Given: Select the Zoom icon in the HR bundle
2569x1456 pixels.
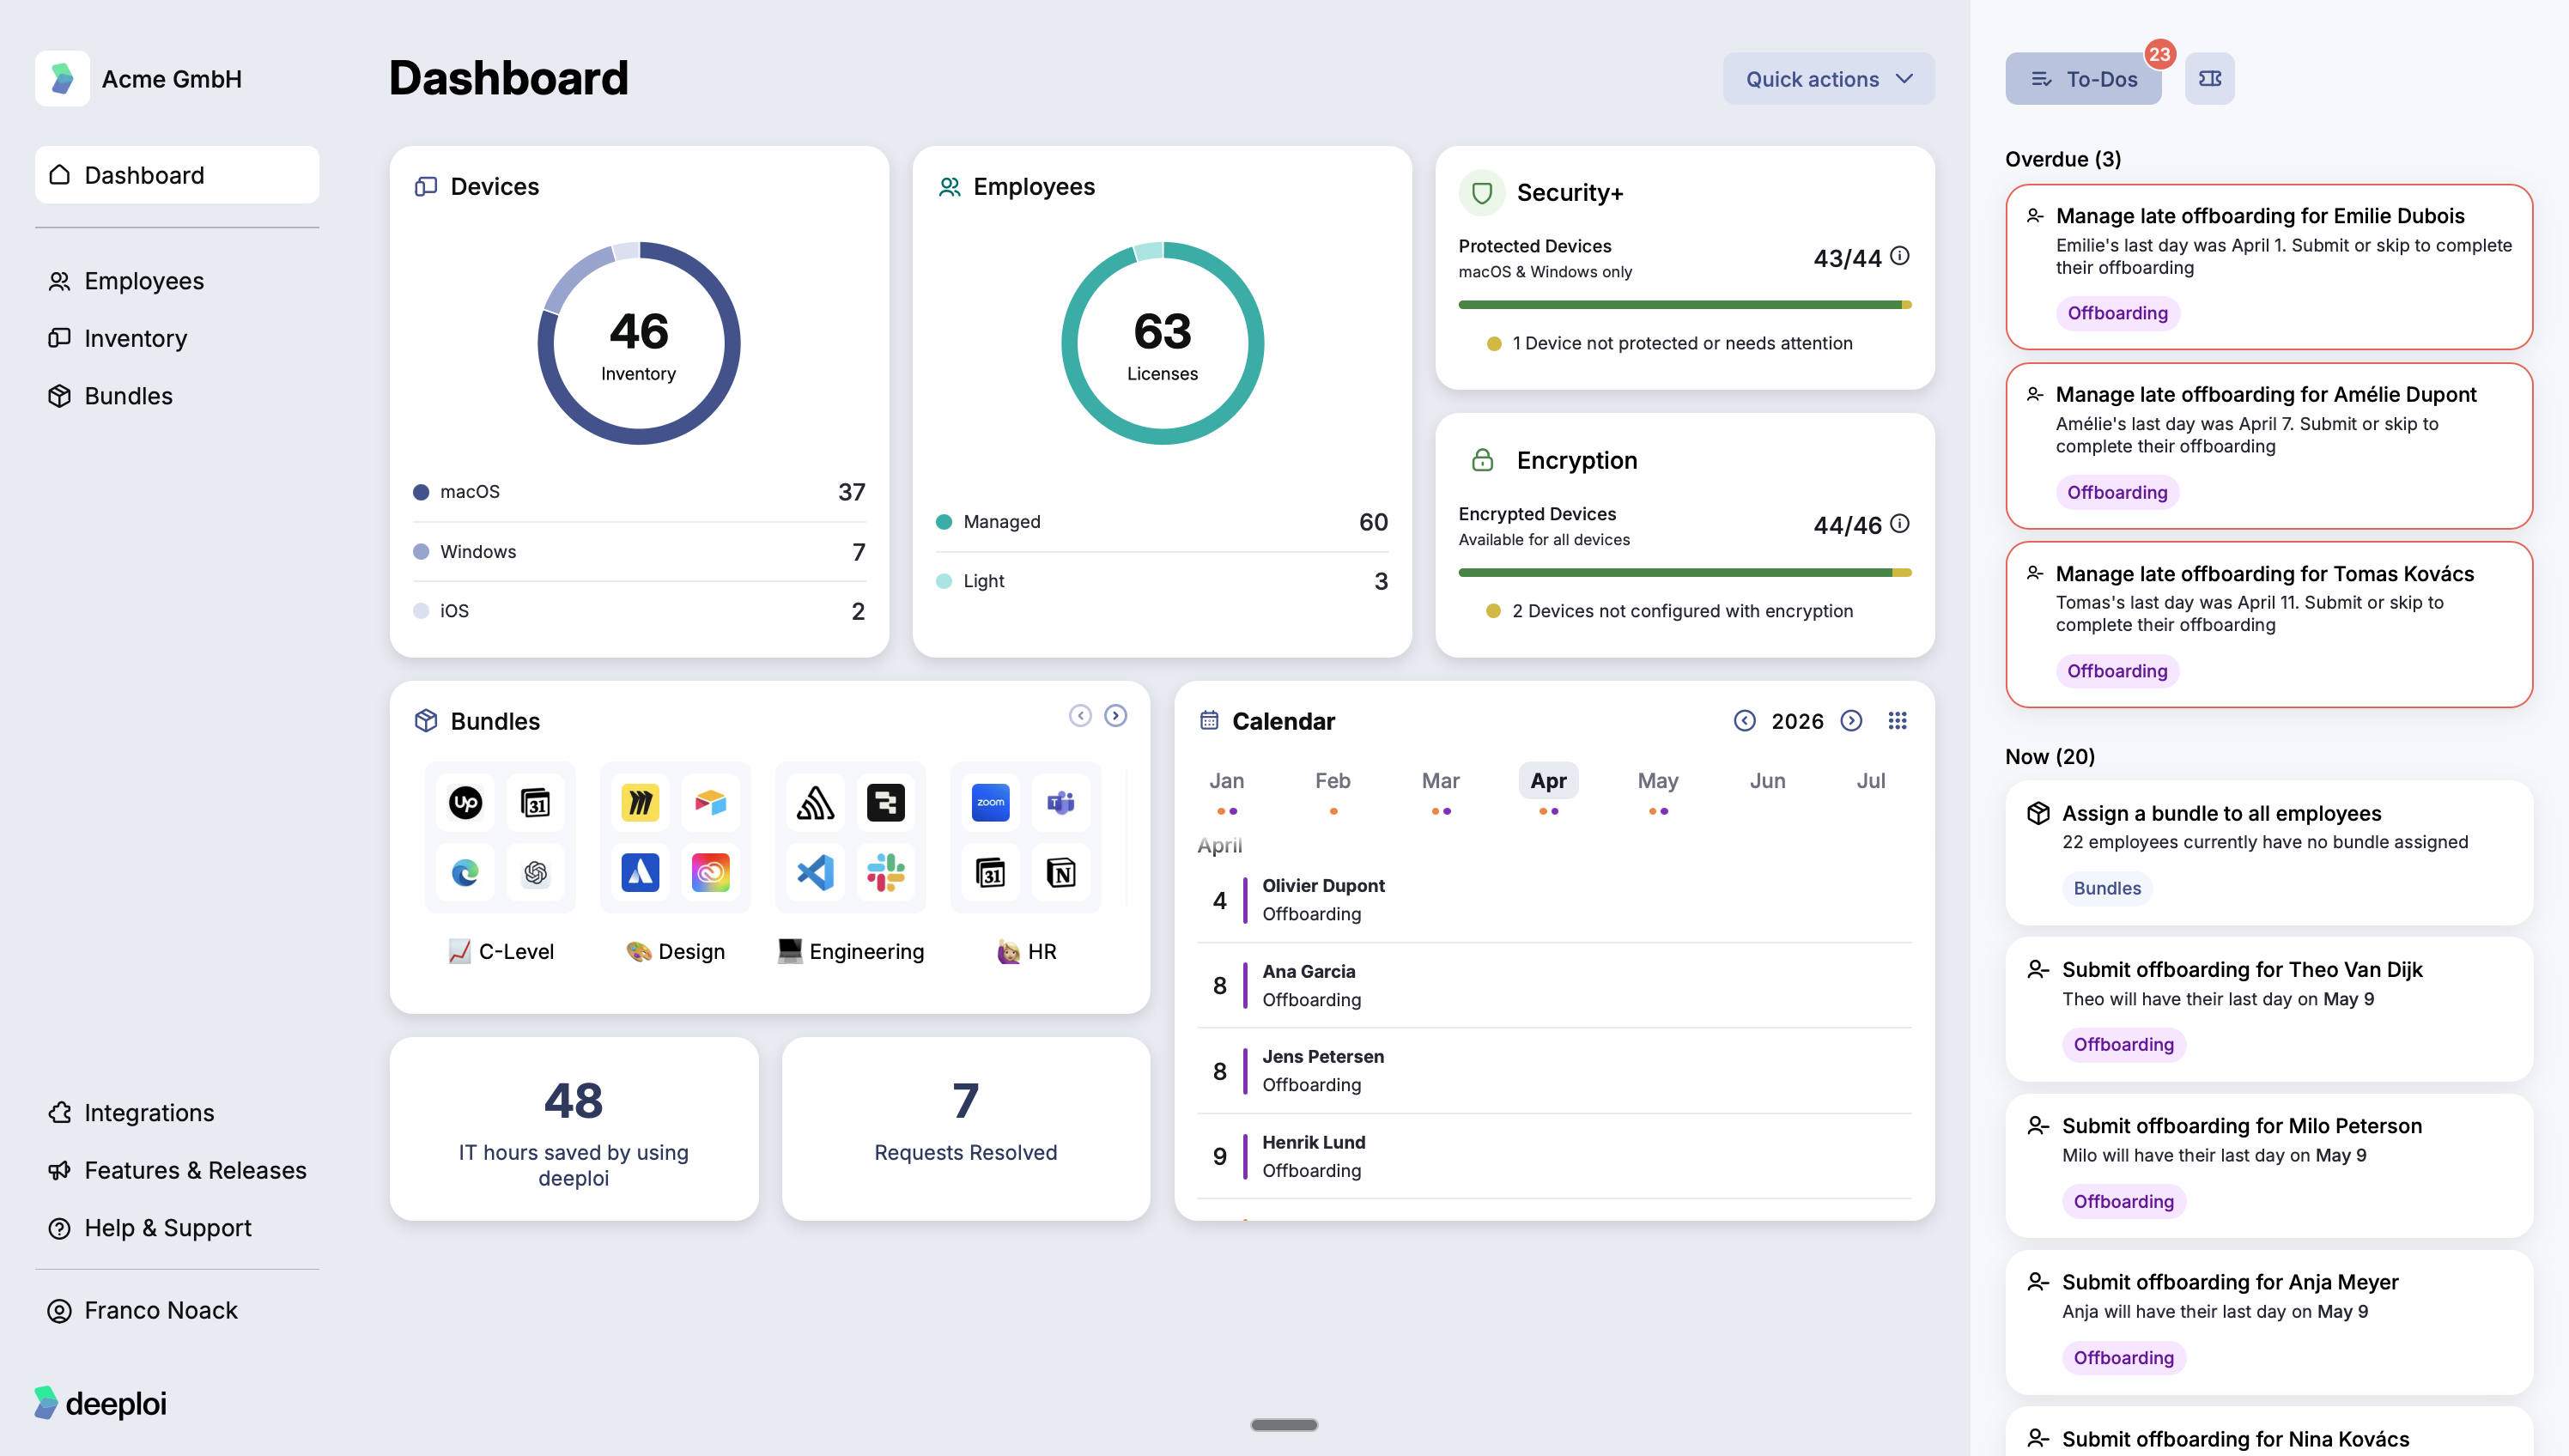Looking at the screenshot, I should point(989,801).
